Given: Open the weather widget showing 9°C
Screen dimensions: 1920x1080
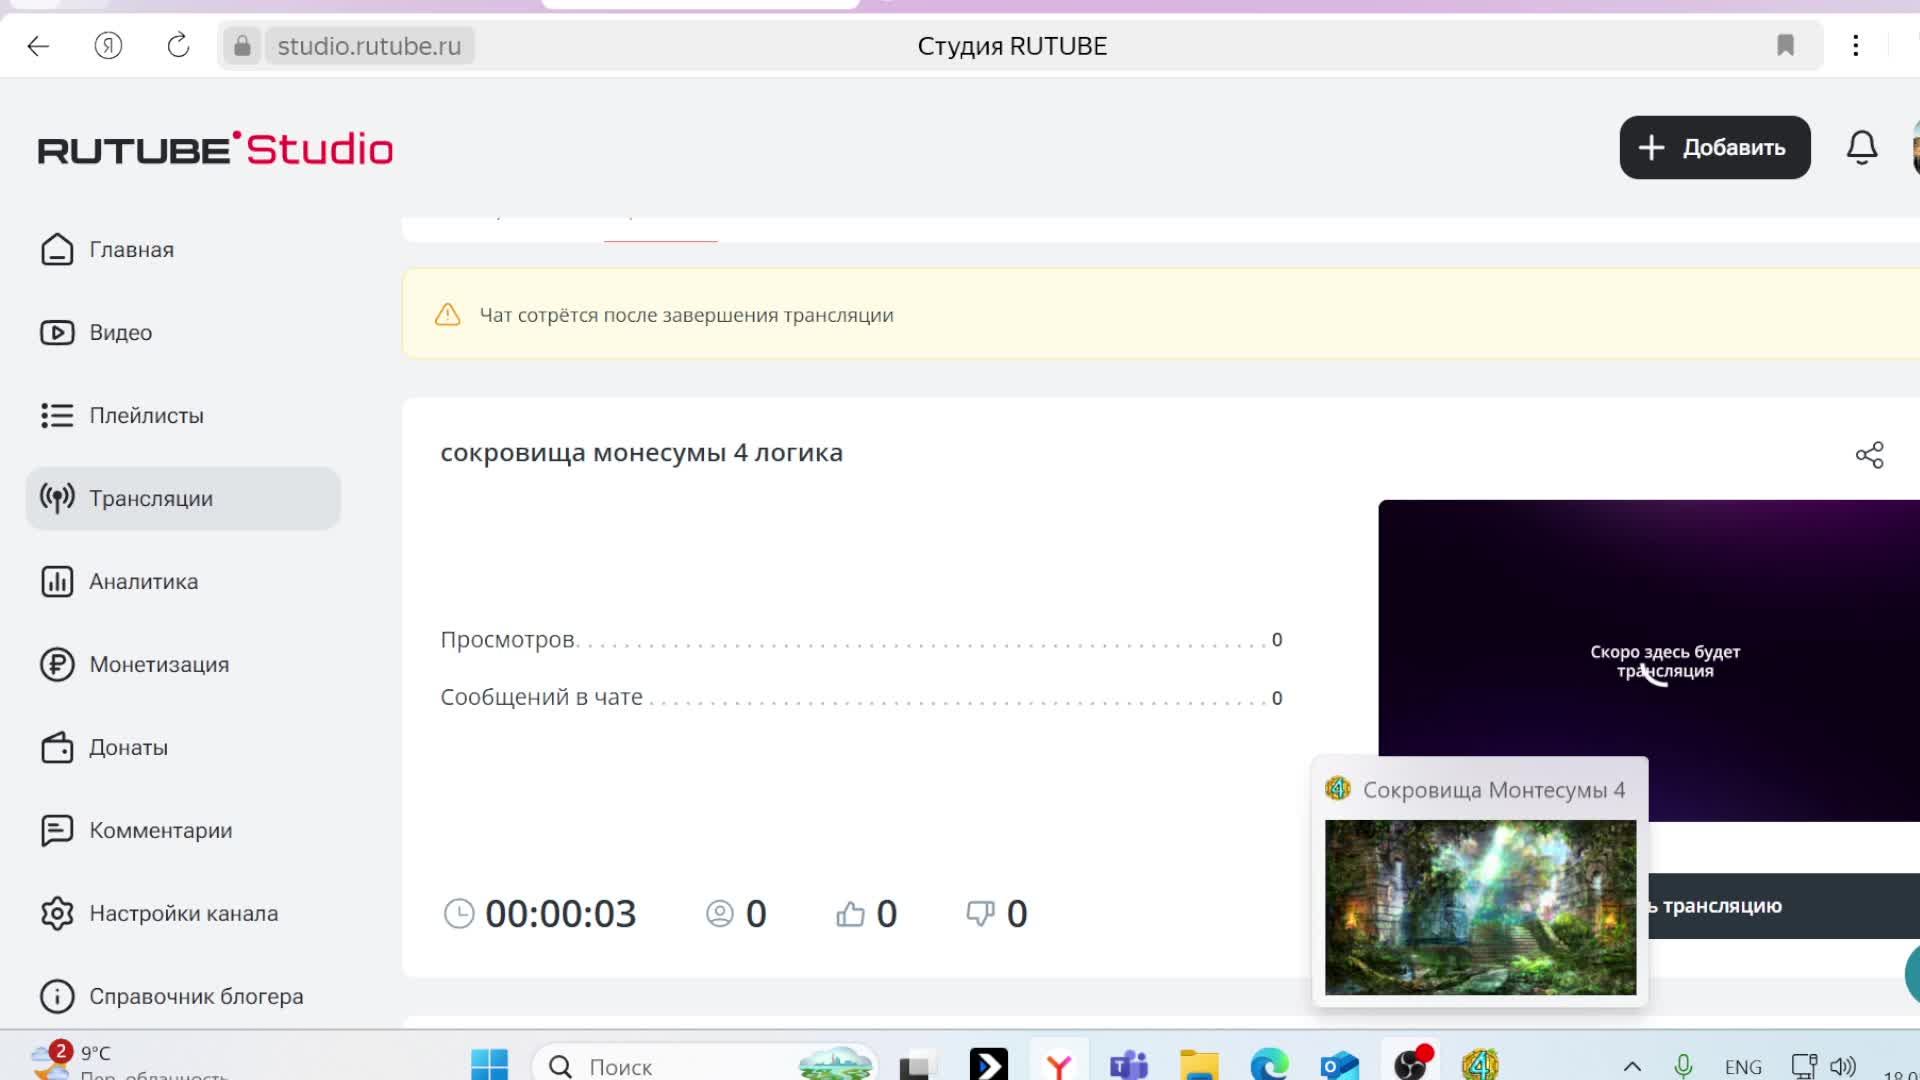Looking at the screenshot, I should (128, 1061).
